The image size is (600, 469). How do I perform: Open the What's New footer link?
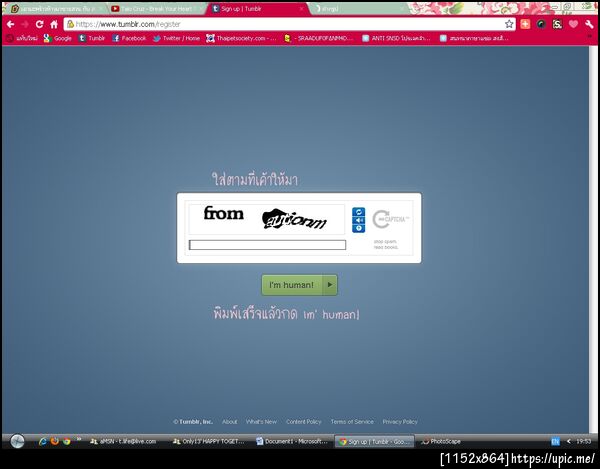(x=261, y=422)
